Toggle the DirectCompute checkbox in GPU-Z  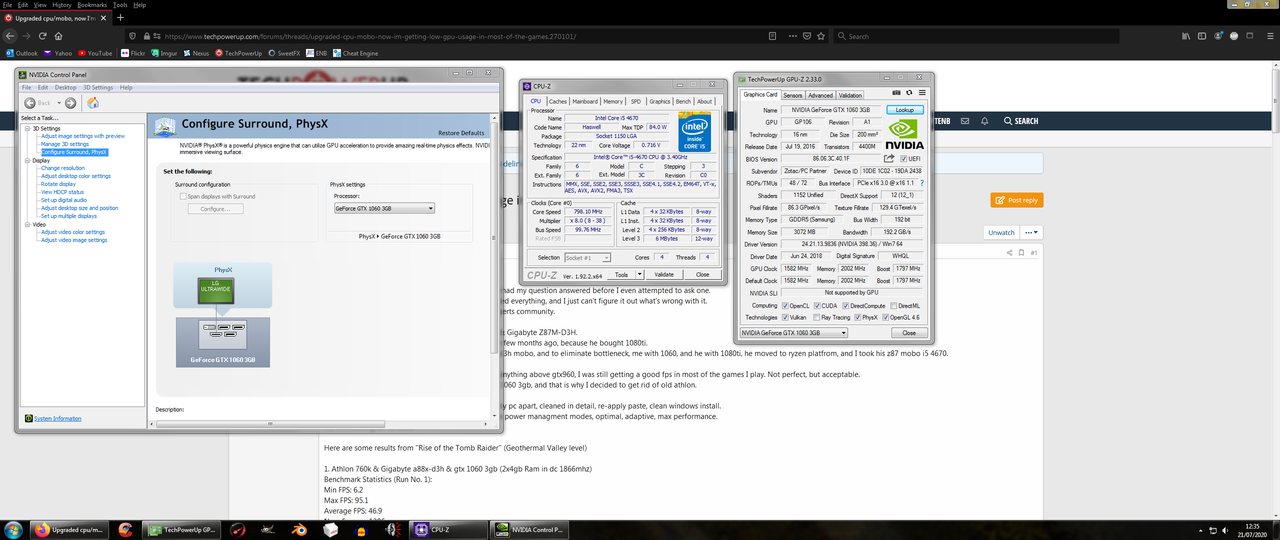pos(847,305)
